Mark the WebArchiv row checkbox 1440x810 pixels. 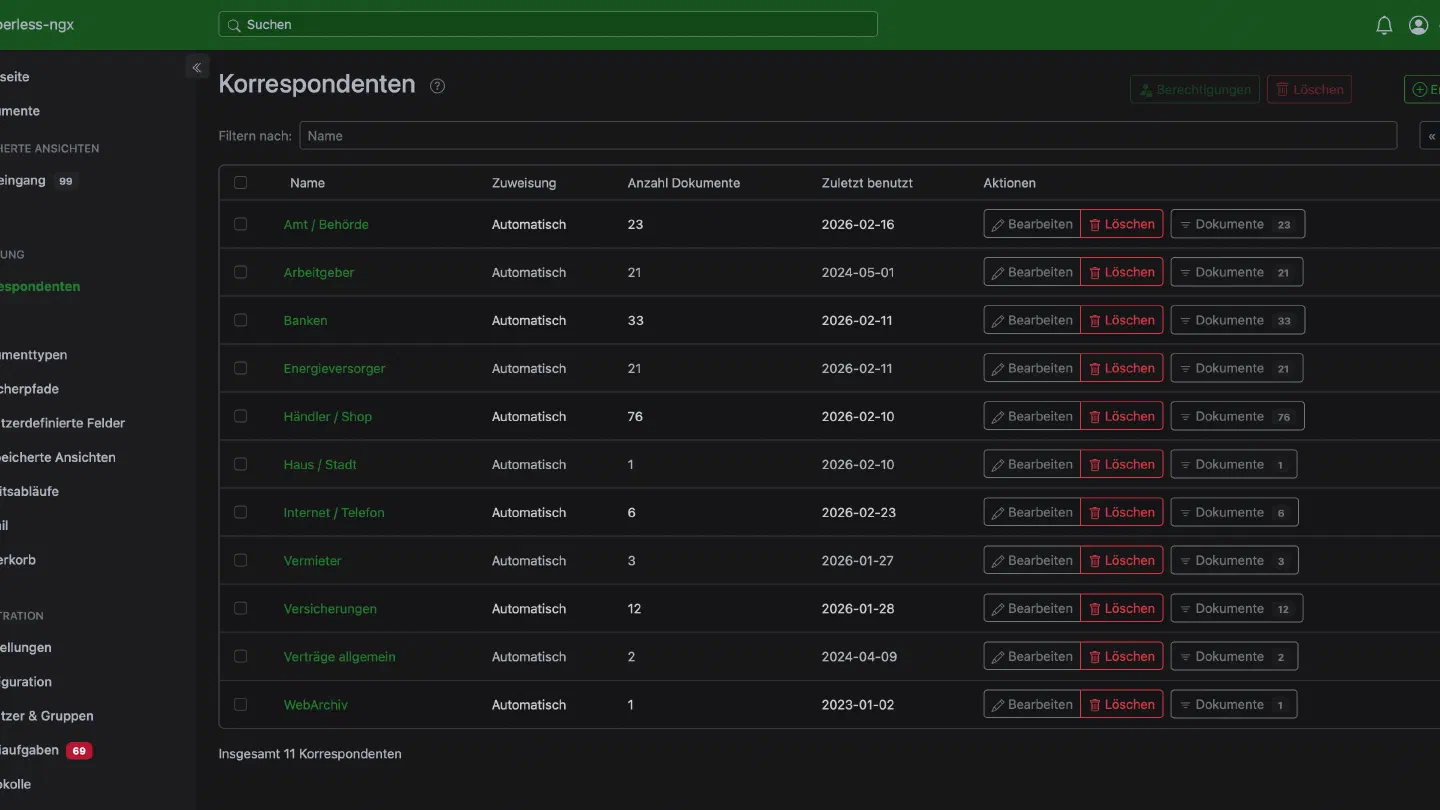click(x=240, y=704)
